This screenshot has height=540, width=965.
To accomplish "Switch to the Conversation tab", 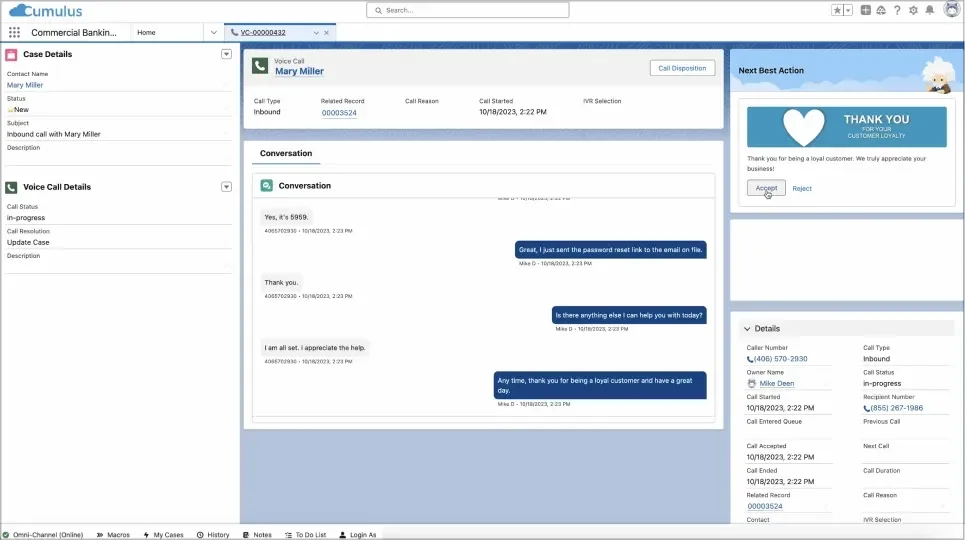I will click(286, 153).
